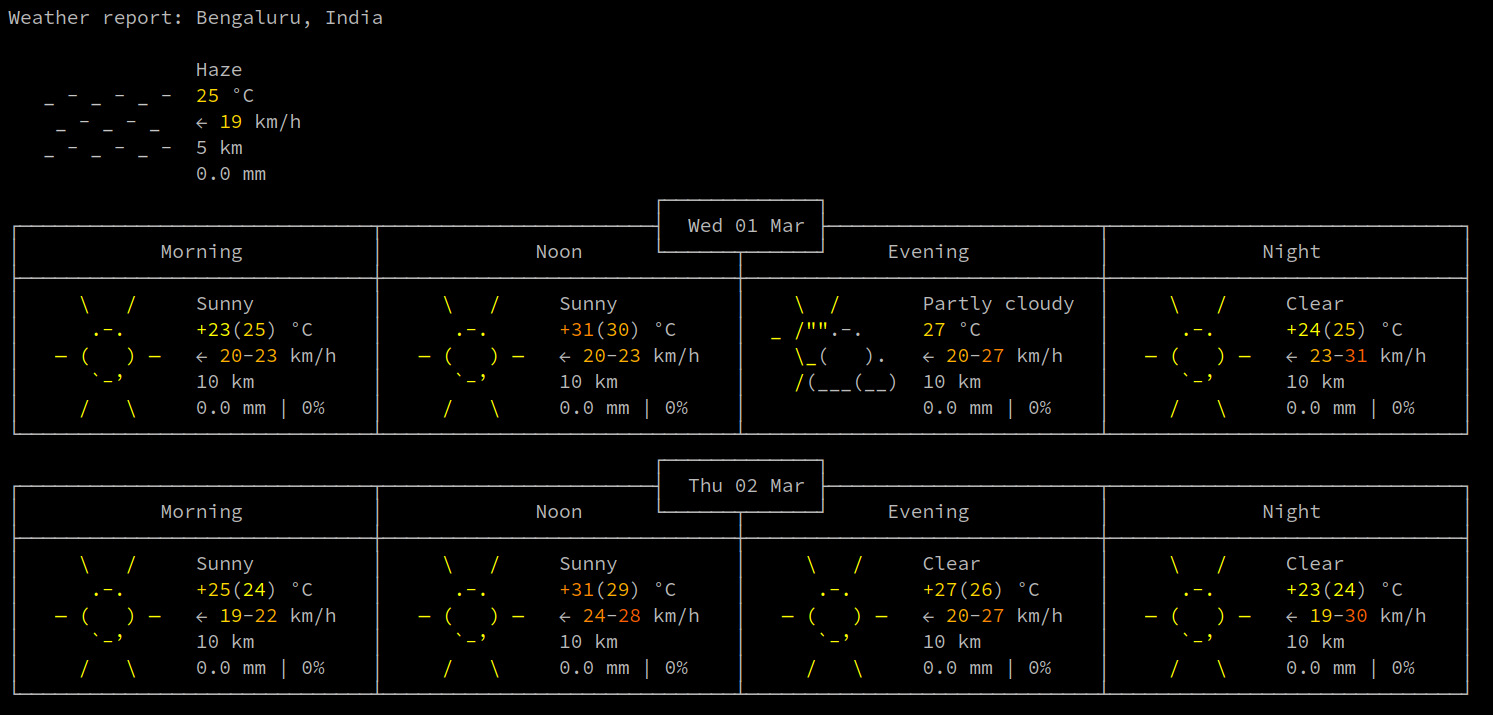Click temperature '+25(24) °C' Thu Morning
This screenshot has width=1493, height=715.
pyautogui.click(x=254, y=590)
